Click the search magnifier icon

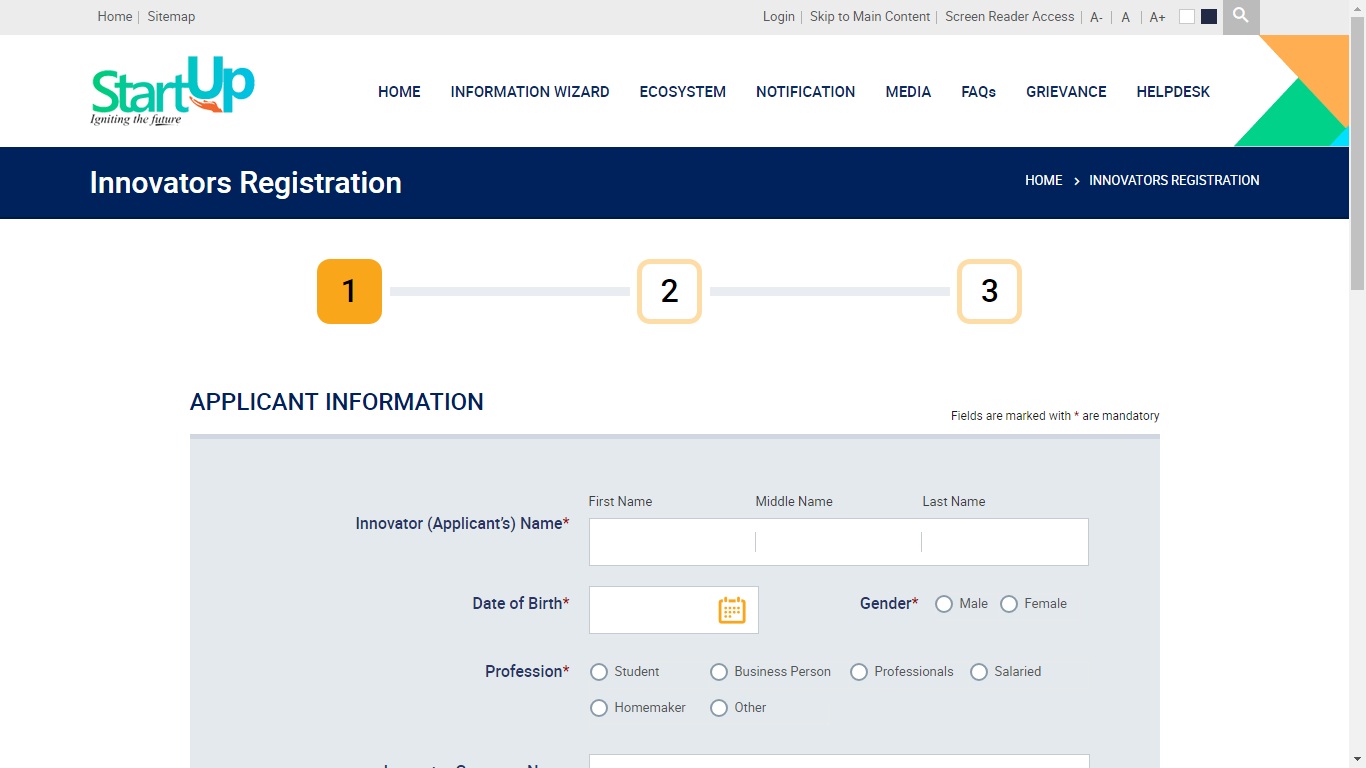(x=1240, y=16)
